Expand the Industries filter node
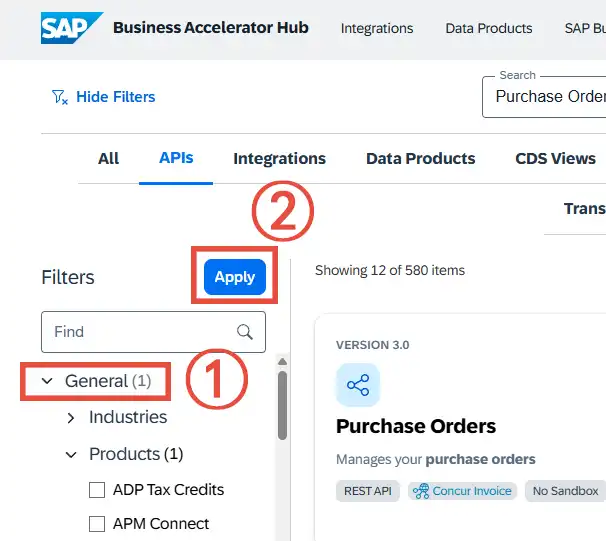The height and width of the screenshot is (541, 606). (x=71, y=417)
